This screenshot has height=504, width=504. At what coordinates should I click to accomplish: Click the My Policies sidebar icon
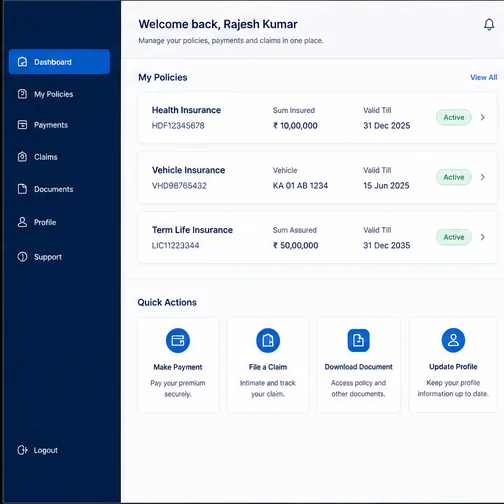pos(22,94)
